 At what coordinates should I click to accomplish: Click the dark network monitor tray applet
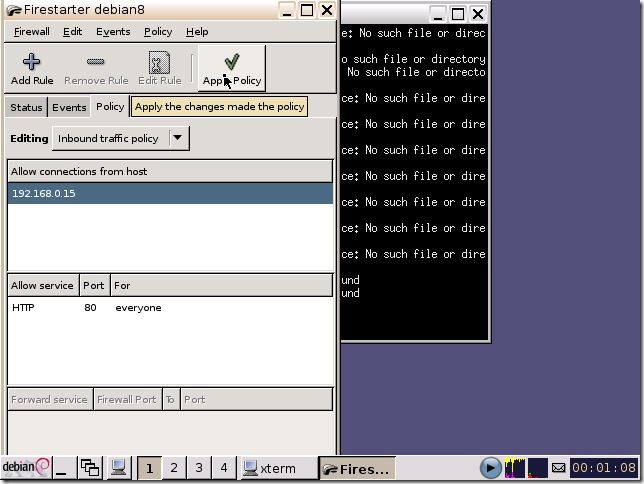click(x=538, y=468)
